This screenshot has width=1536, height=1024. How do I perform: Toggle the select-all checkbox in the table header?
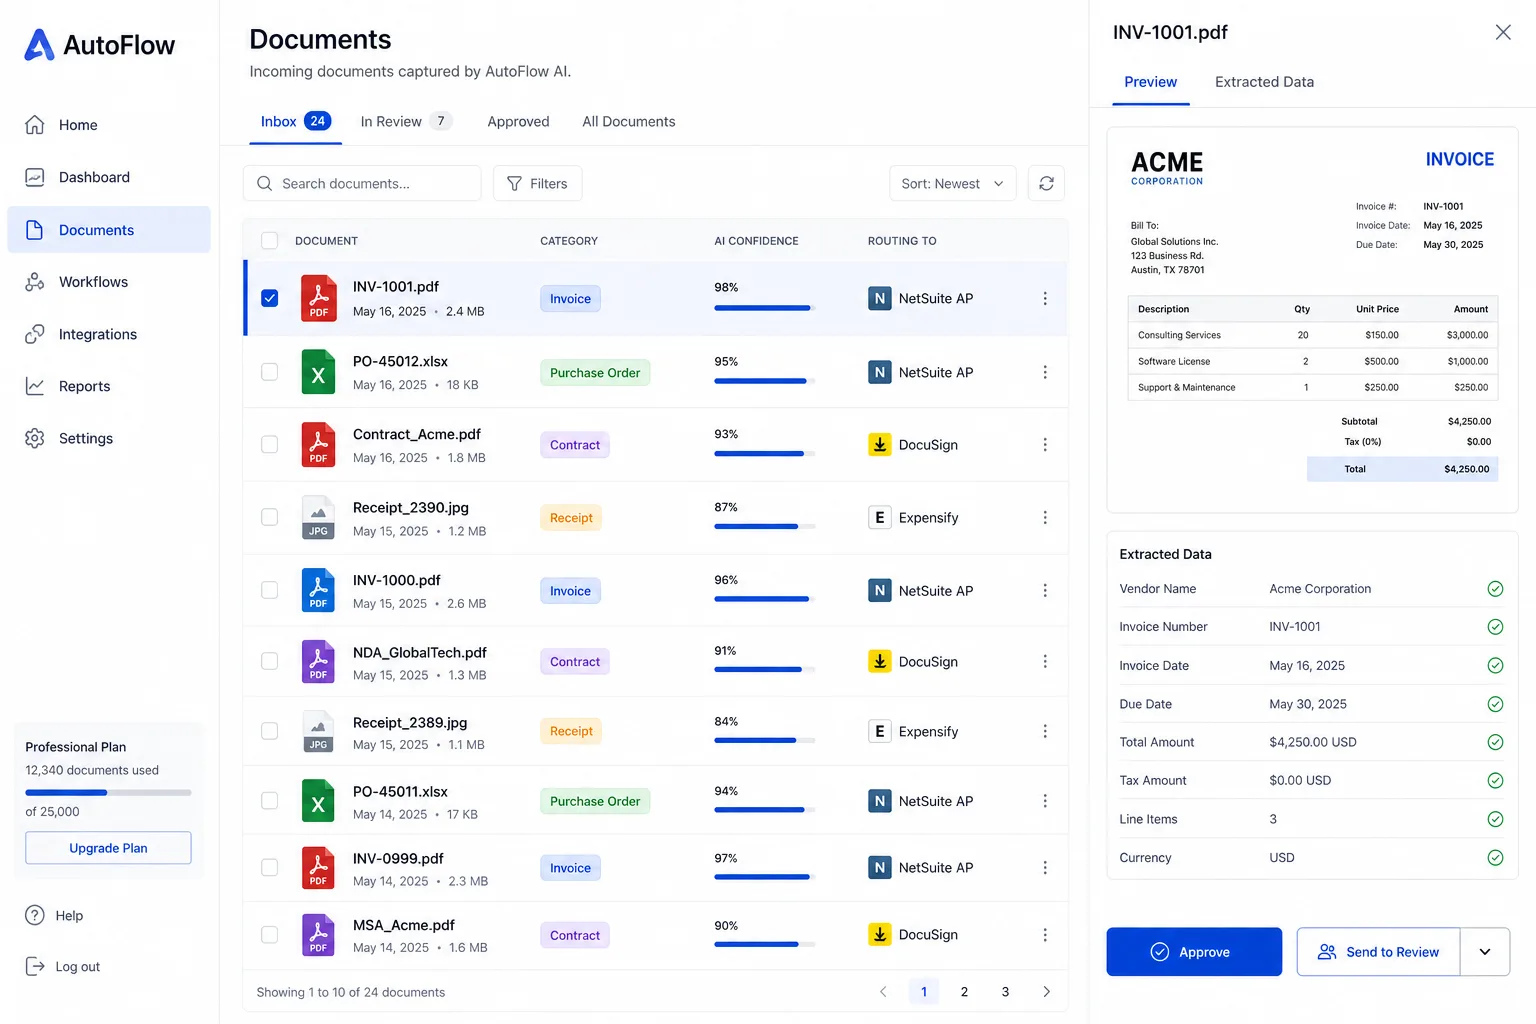click(x=269, y=240)
